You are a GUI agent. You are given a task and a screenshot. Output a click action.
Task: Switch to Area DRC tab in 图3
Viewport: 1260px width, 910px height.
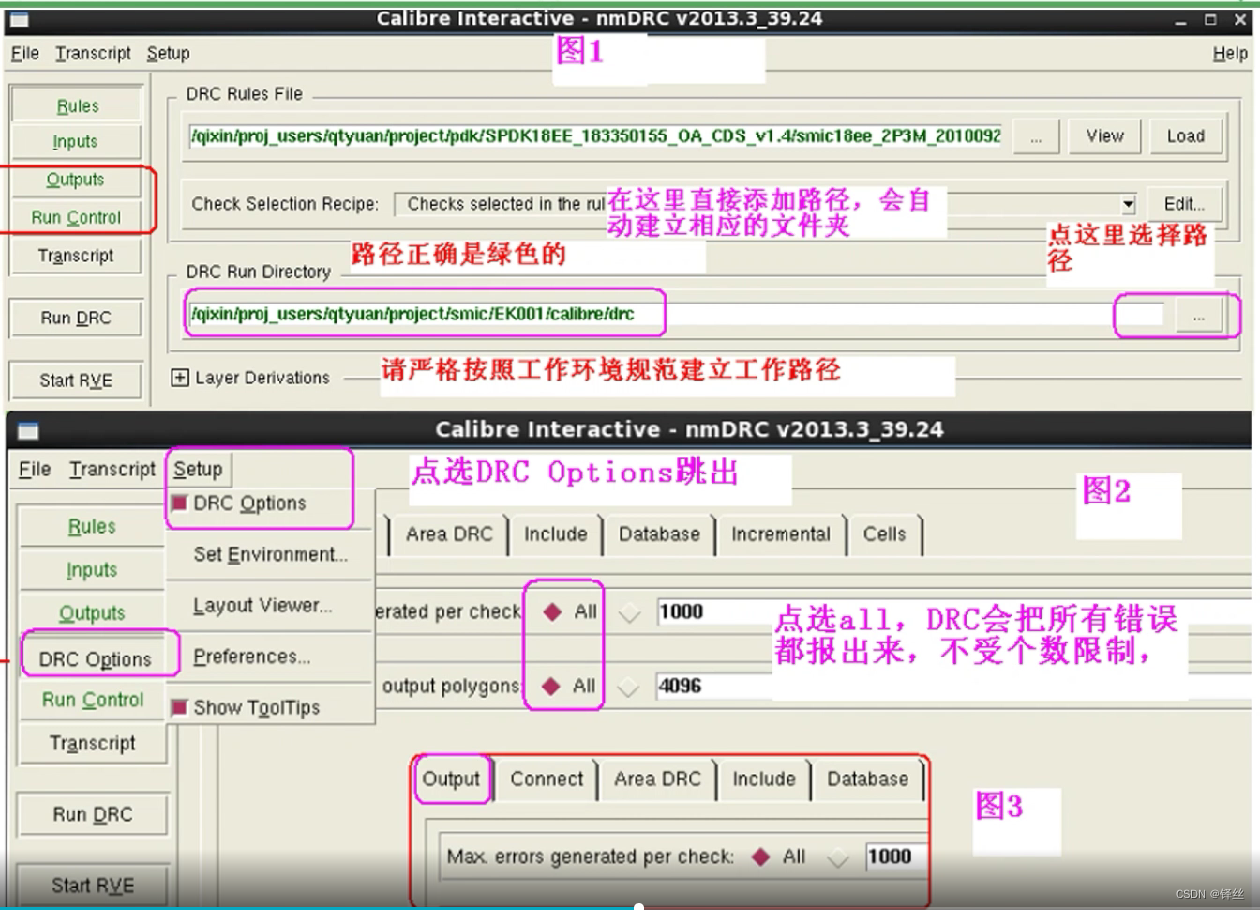click(658, 779)
